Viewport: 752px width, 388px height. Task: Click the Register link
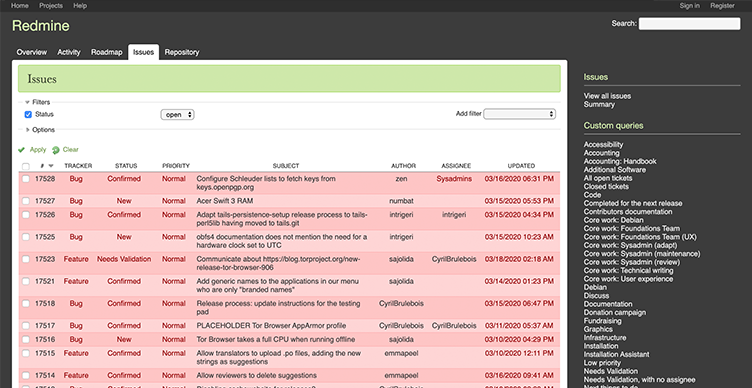(722, 6)
